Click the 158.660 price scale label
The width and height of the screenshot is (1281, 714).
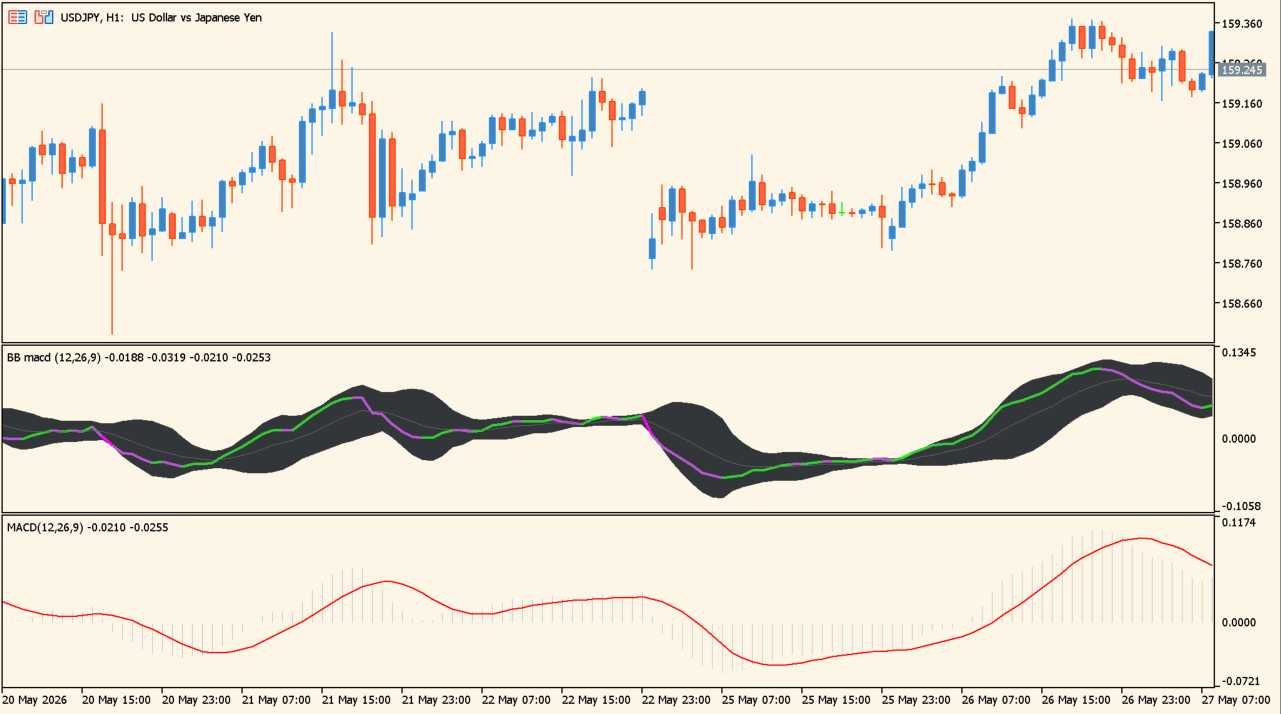click(x=1242, y=304)
